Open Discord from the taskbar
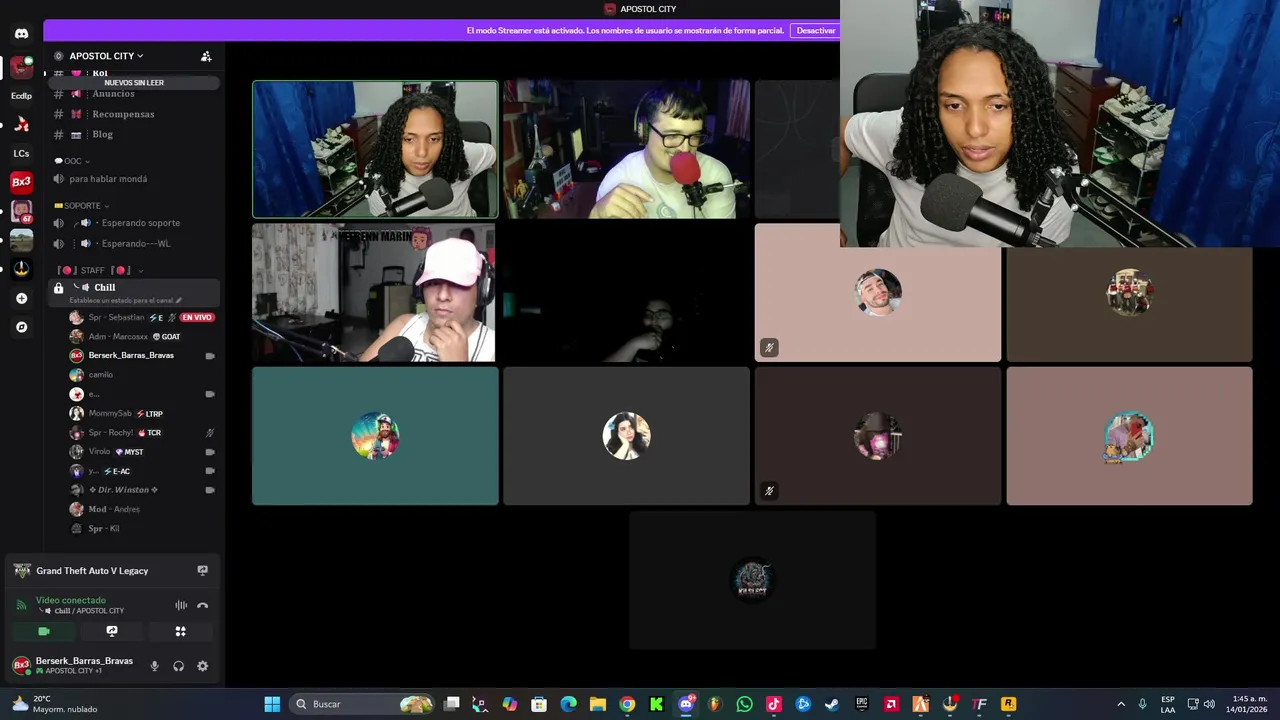 click(x=686, y=704)
